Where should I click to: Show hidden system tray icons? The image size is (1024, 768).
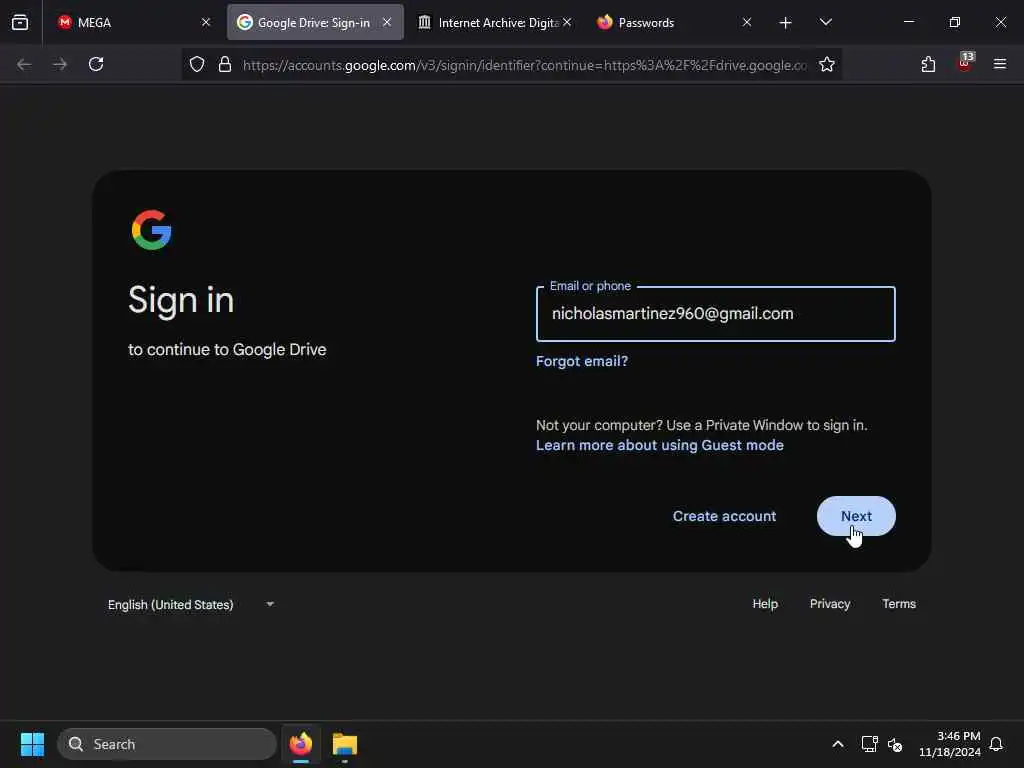[838, 744]
